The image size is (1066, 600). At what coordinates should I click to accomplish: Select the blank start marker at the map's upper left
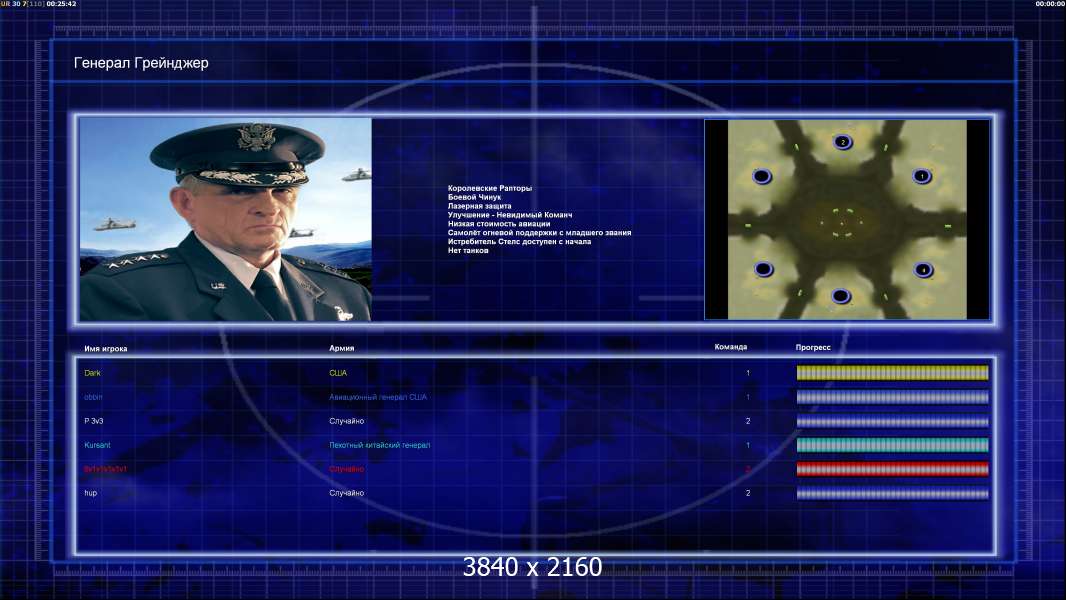click(x=761, y=177)
